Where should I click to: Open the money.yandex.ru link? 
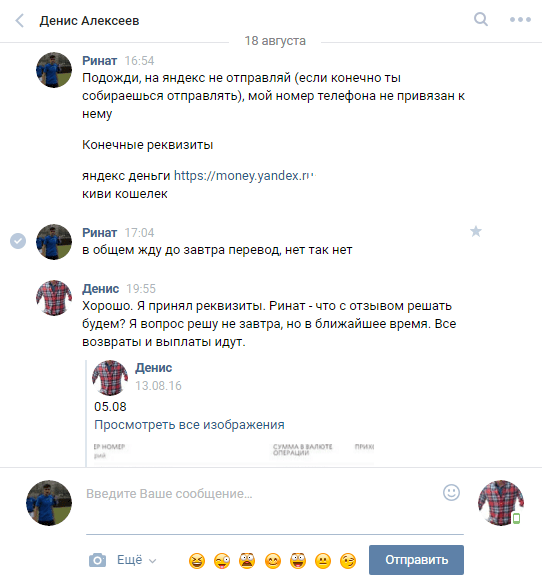coord(245,176)
